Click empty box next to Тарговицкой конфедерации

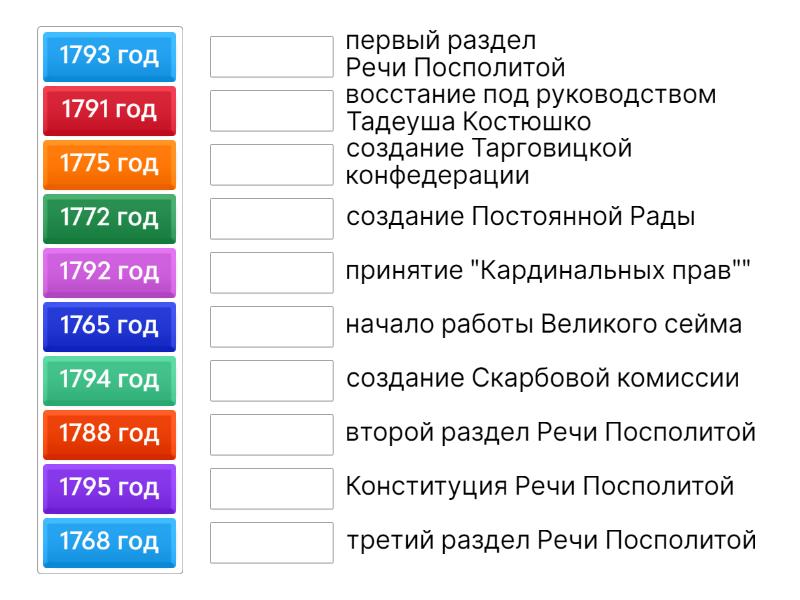click(271, 164)
